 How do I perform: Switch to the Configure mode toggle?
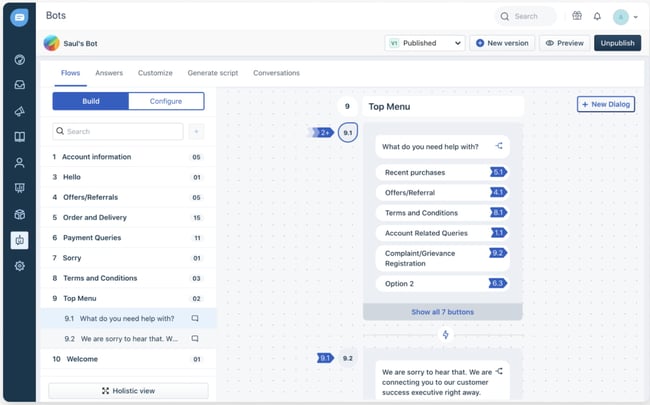click(x=166, y=101)
